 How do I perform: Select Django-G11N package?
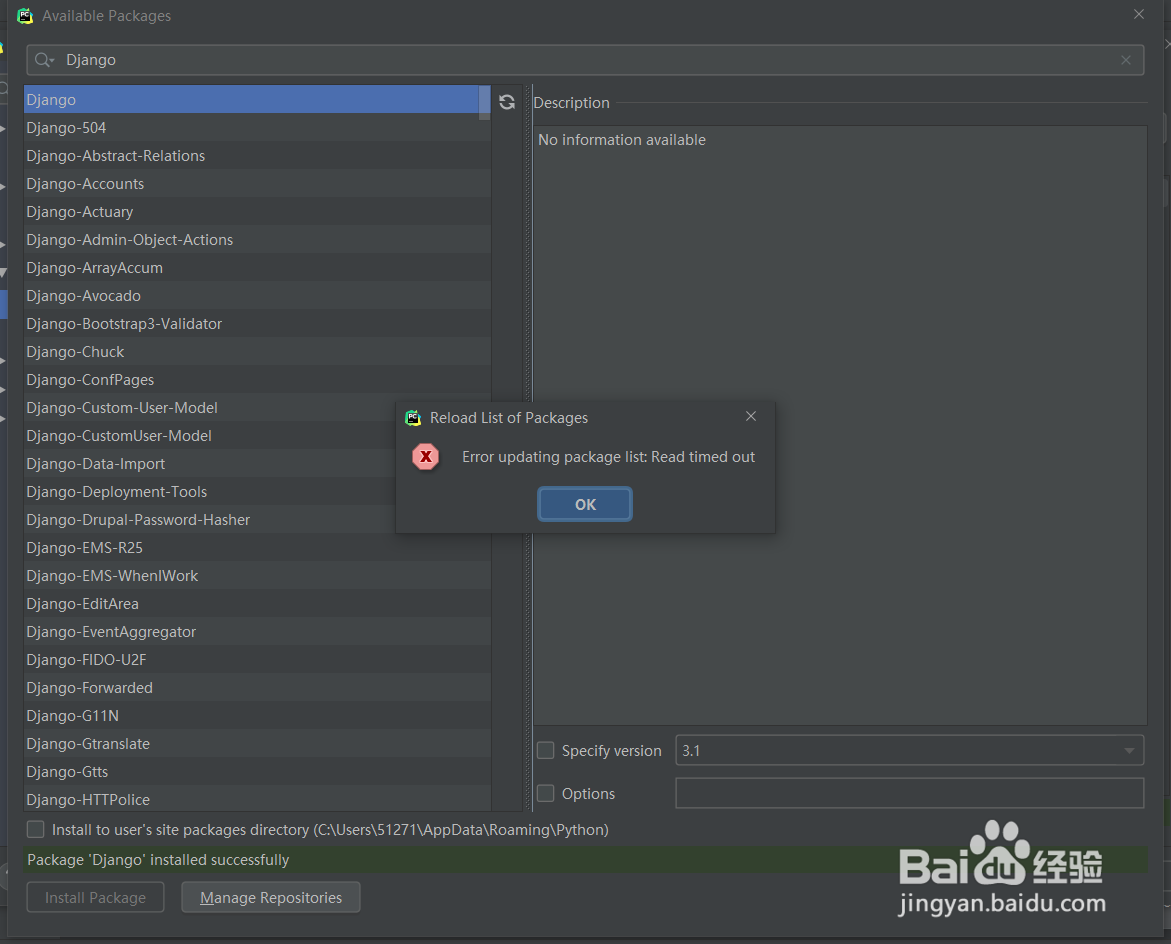(x=257, y=715)
